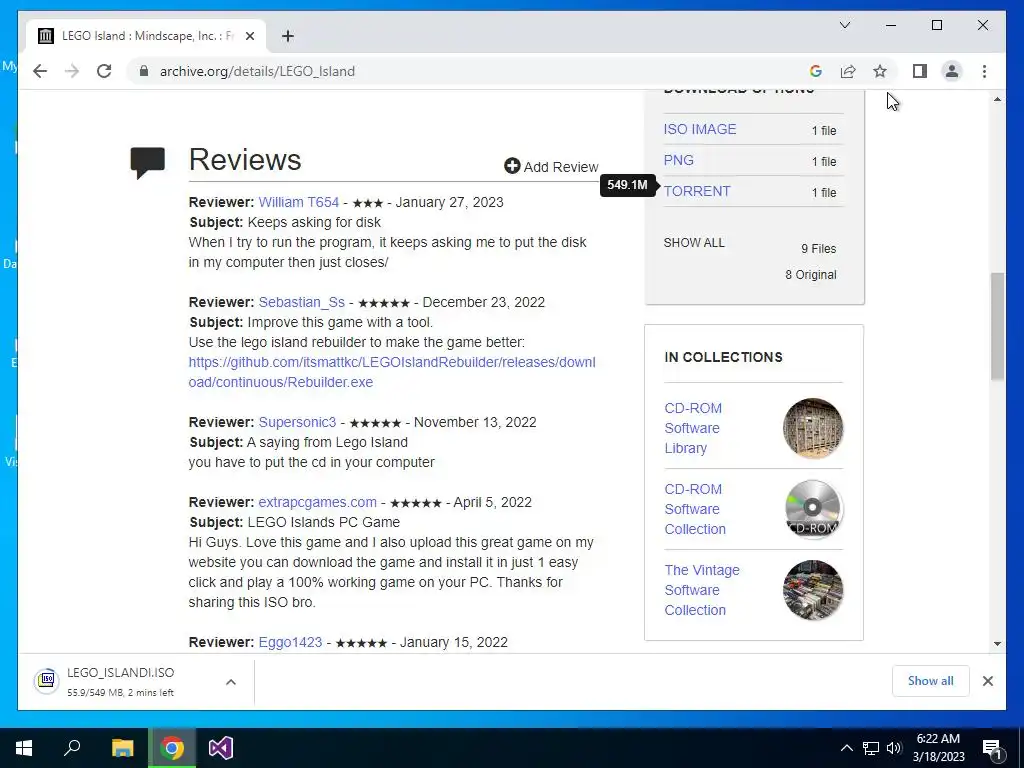This screenshot has width=1024, height=768.
Task: Open the Google icon in the address bar
Action: (816, 71)
